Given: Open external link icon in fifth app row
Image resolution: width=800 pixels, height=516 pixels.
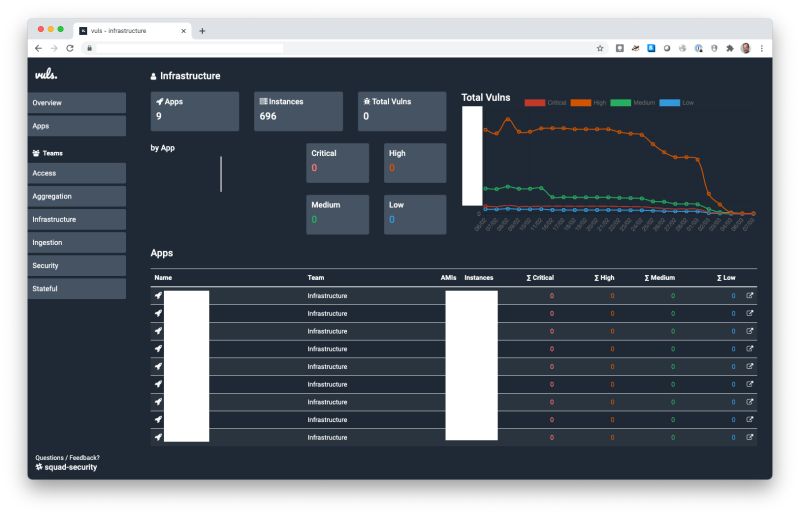Looking at the screenshot, I should (749, 366).
